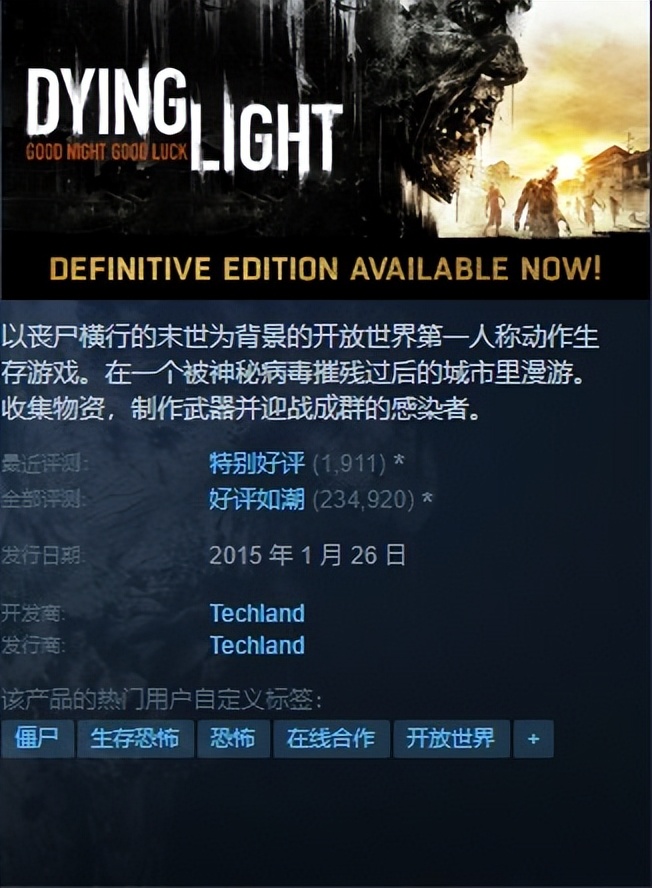Select the 开放世界 tag
652x888 pixels.
[451, 738]
